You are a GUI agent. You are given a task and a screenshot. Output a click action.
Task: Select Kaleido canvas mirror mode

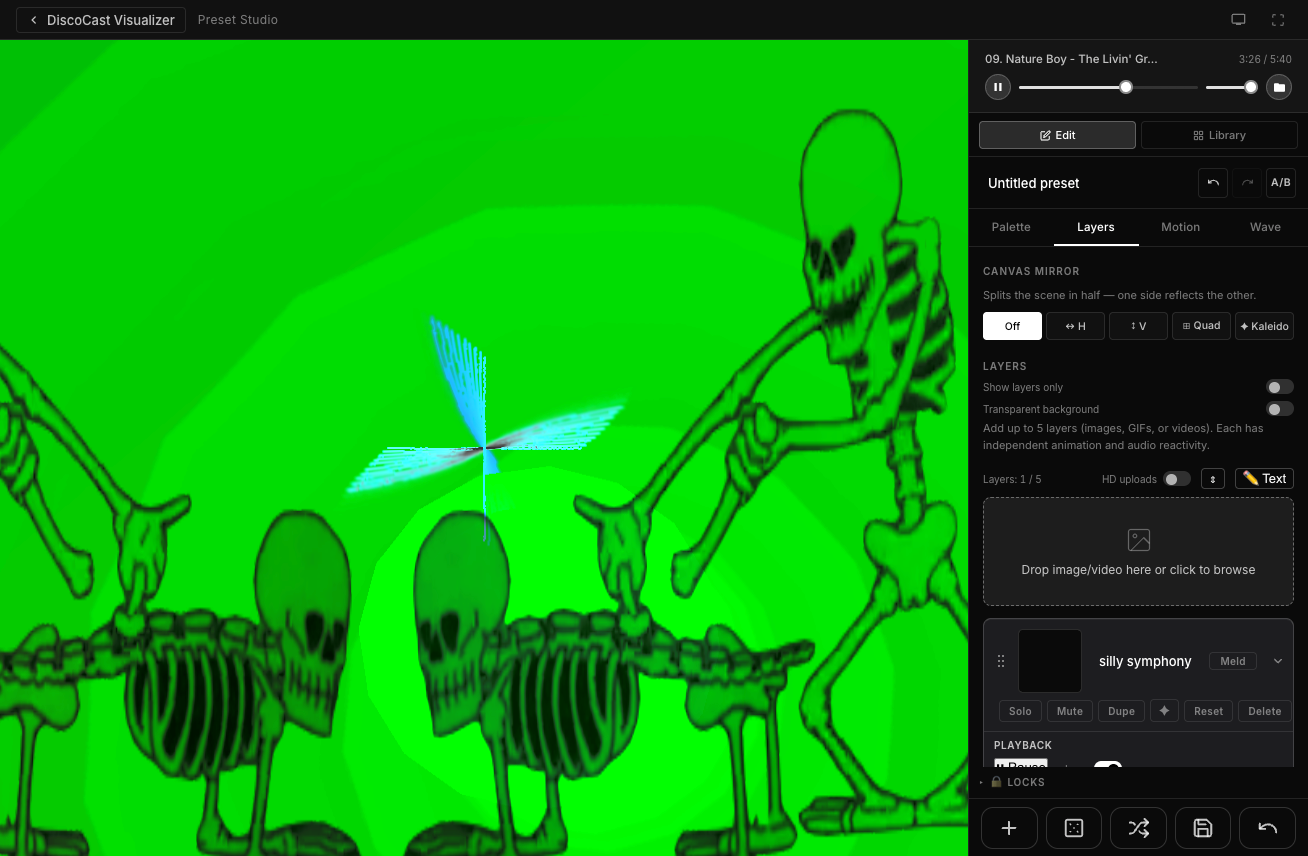pyautogui.click(x=1264, y=326)
